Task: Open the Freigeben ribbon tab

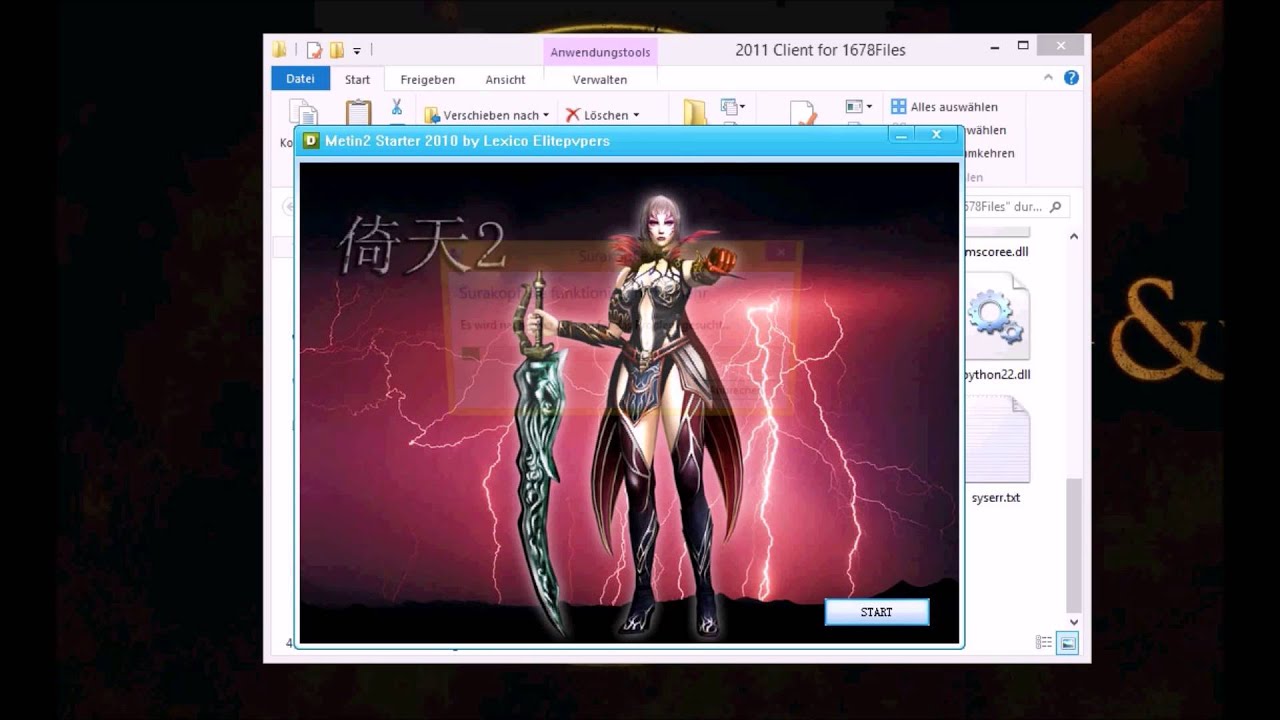Action: (x=428, y=80)
